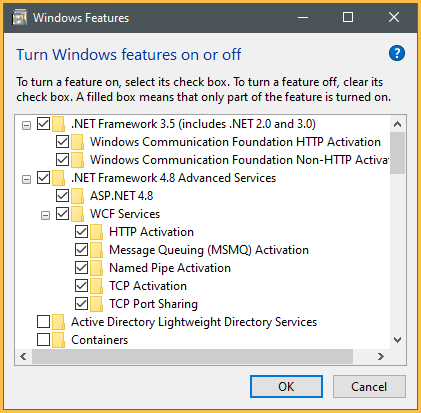
Task: Click the horizontal scrollbar thumb
Action: pyautogui.click(x=192, y=357)
